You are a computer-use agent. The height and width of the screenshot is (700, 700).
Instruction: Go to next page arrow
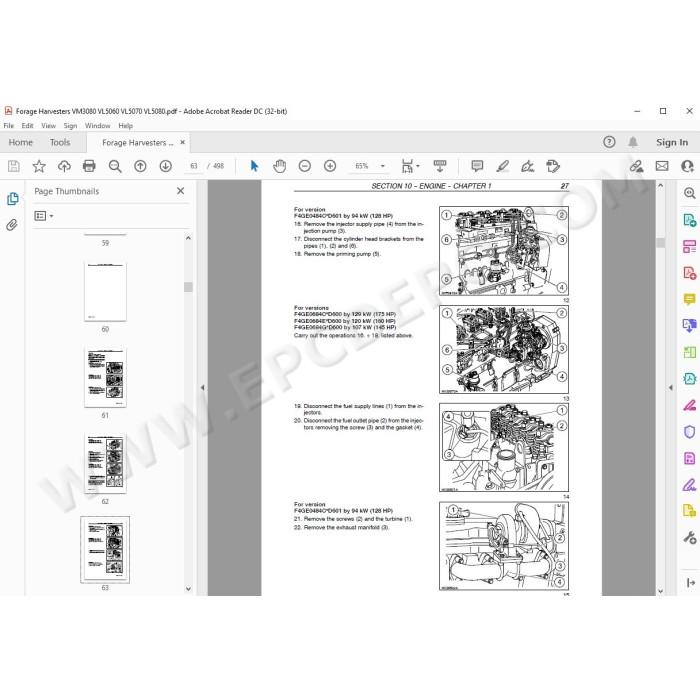pos(166,166)
